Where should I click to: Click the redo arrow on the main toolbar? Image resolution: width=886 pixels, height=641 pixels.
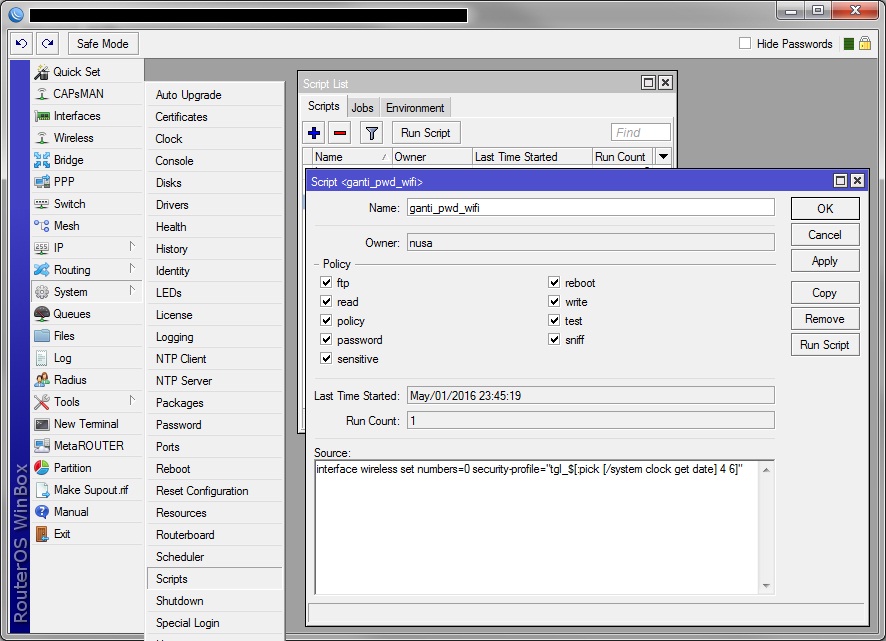[47, 43]
